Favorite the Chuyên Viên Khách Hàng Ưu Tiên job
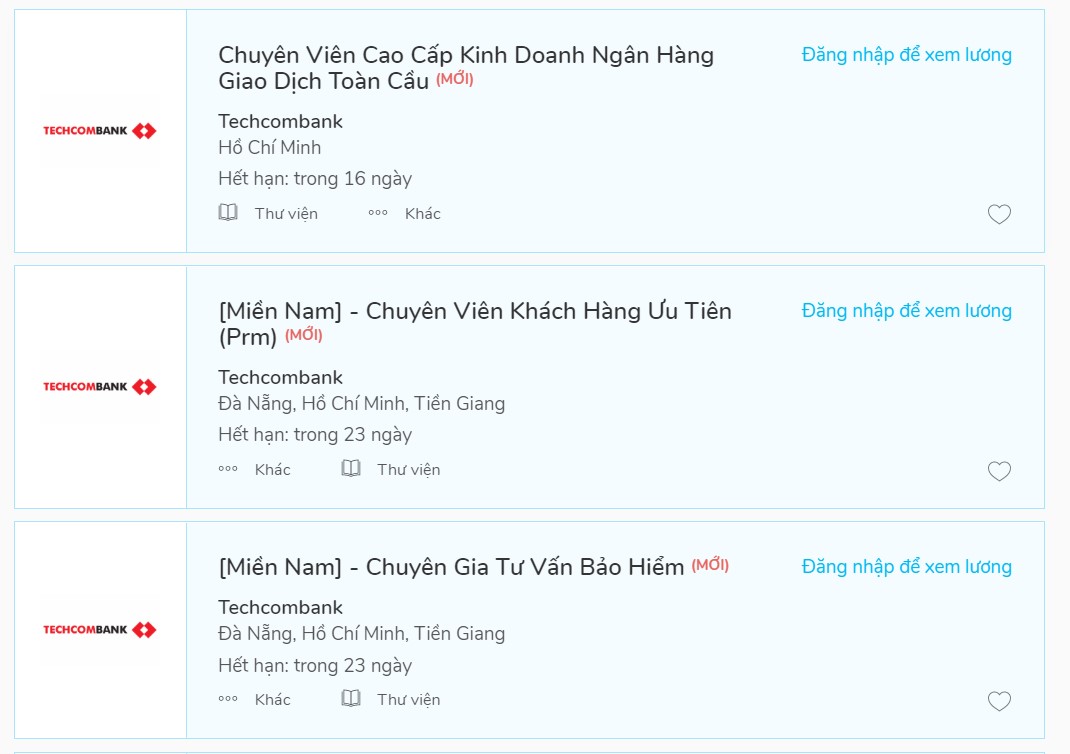The width and height of the screenshot is (1070, 754). 999,472
